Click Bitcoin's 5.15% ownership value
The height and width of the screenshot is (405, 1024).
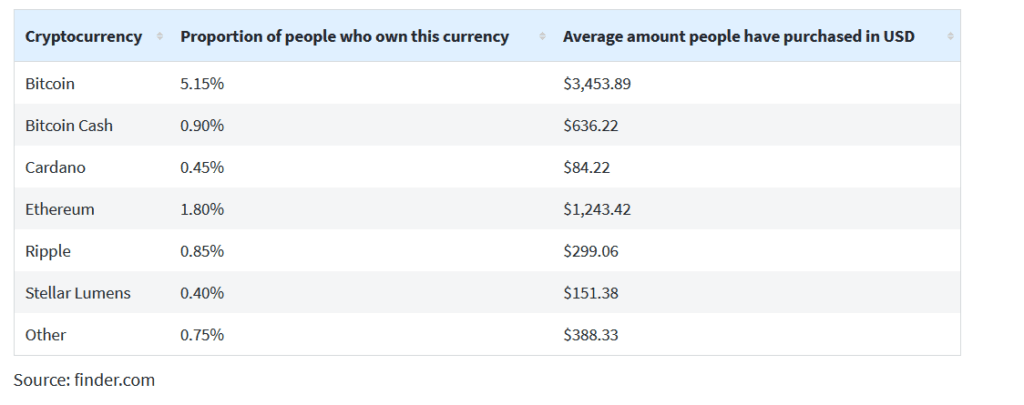(x=202, y=84)
